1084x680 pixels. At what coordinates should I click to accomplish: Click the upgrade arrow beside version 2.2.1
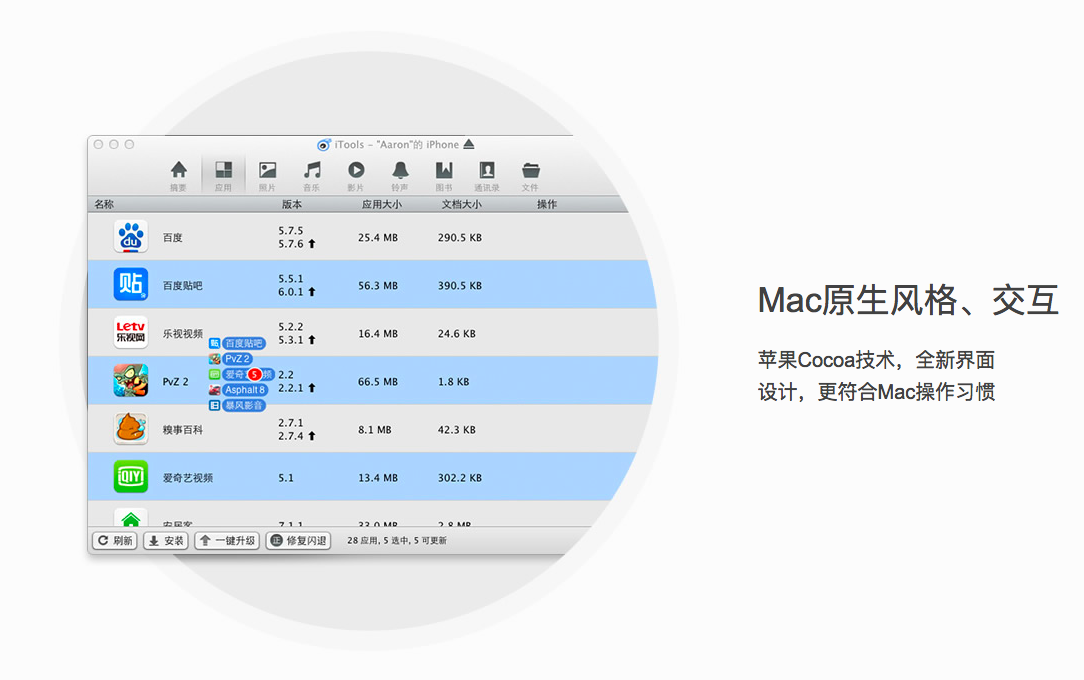pyautogui.click(x=312, y=388)
